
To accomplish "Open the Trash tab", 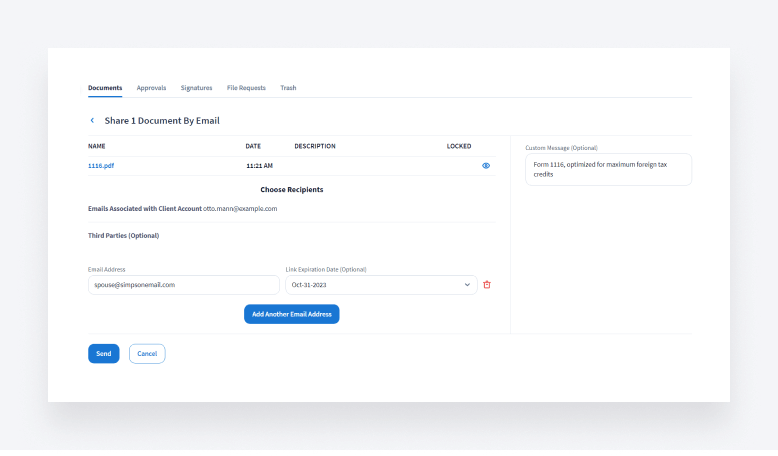I will pyautogui.click(x=288, y=88).
